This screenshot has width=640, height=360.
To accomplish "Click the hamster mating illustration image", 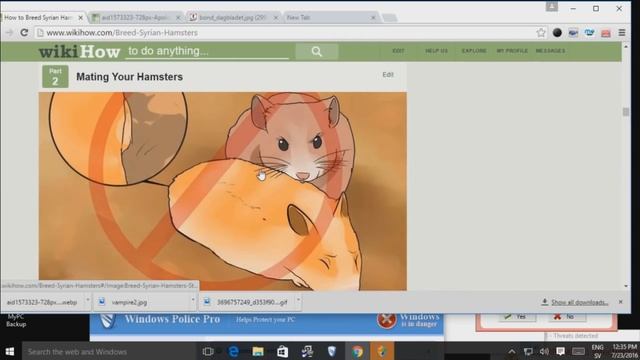I will coord(222,191).
